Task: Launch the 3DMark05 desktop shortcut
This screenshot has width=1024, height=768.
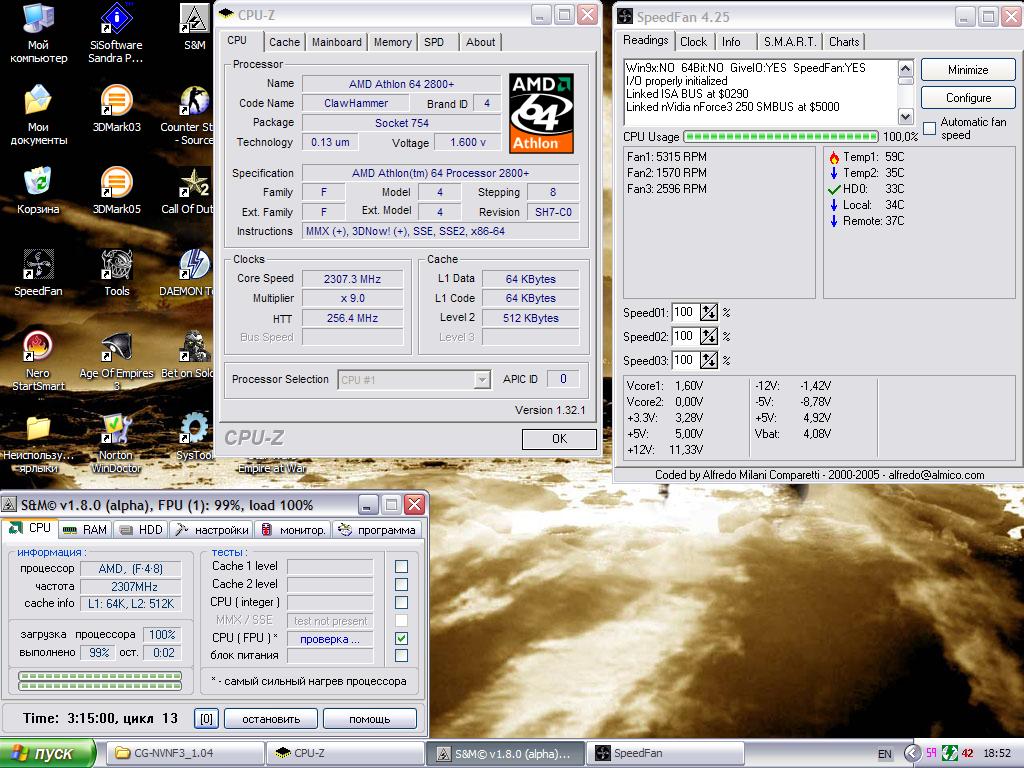Action: pyautogui.click(x=116, y=191)
